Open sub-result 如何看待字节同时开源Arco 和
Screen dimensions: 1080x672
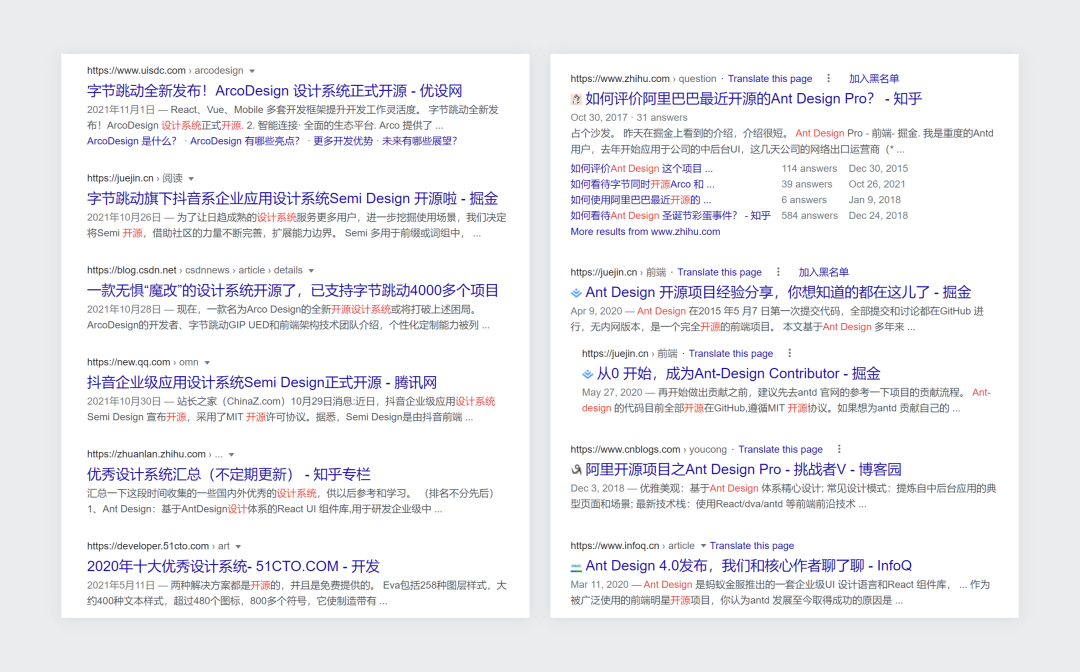[x=643, y=185]
